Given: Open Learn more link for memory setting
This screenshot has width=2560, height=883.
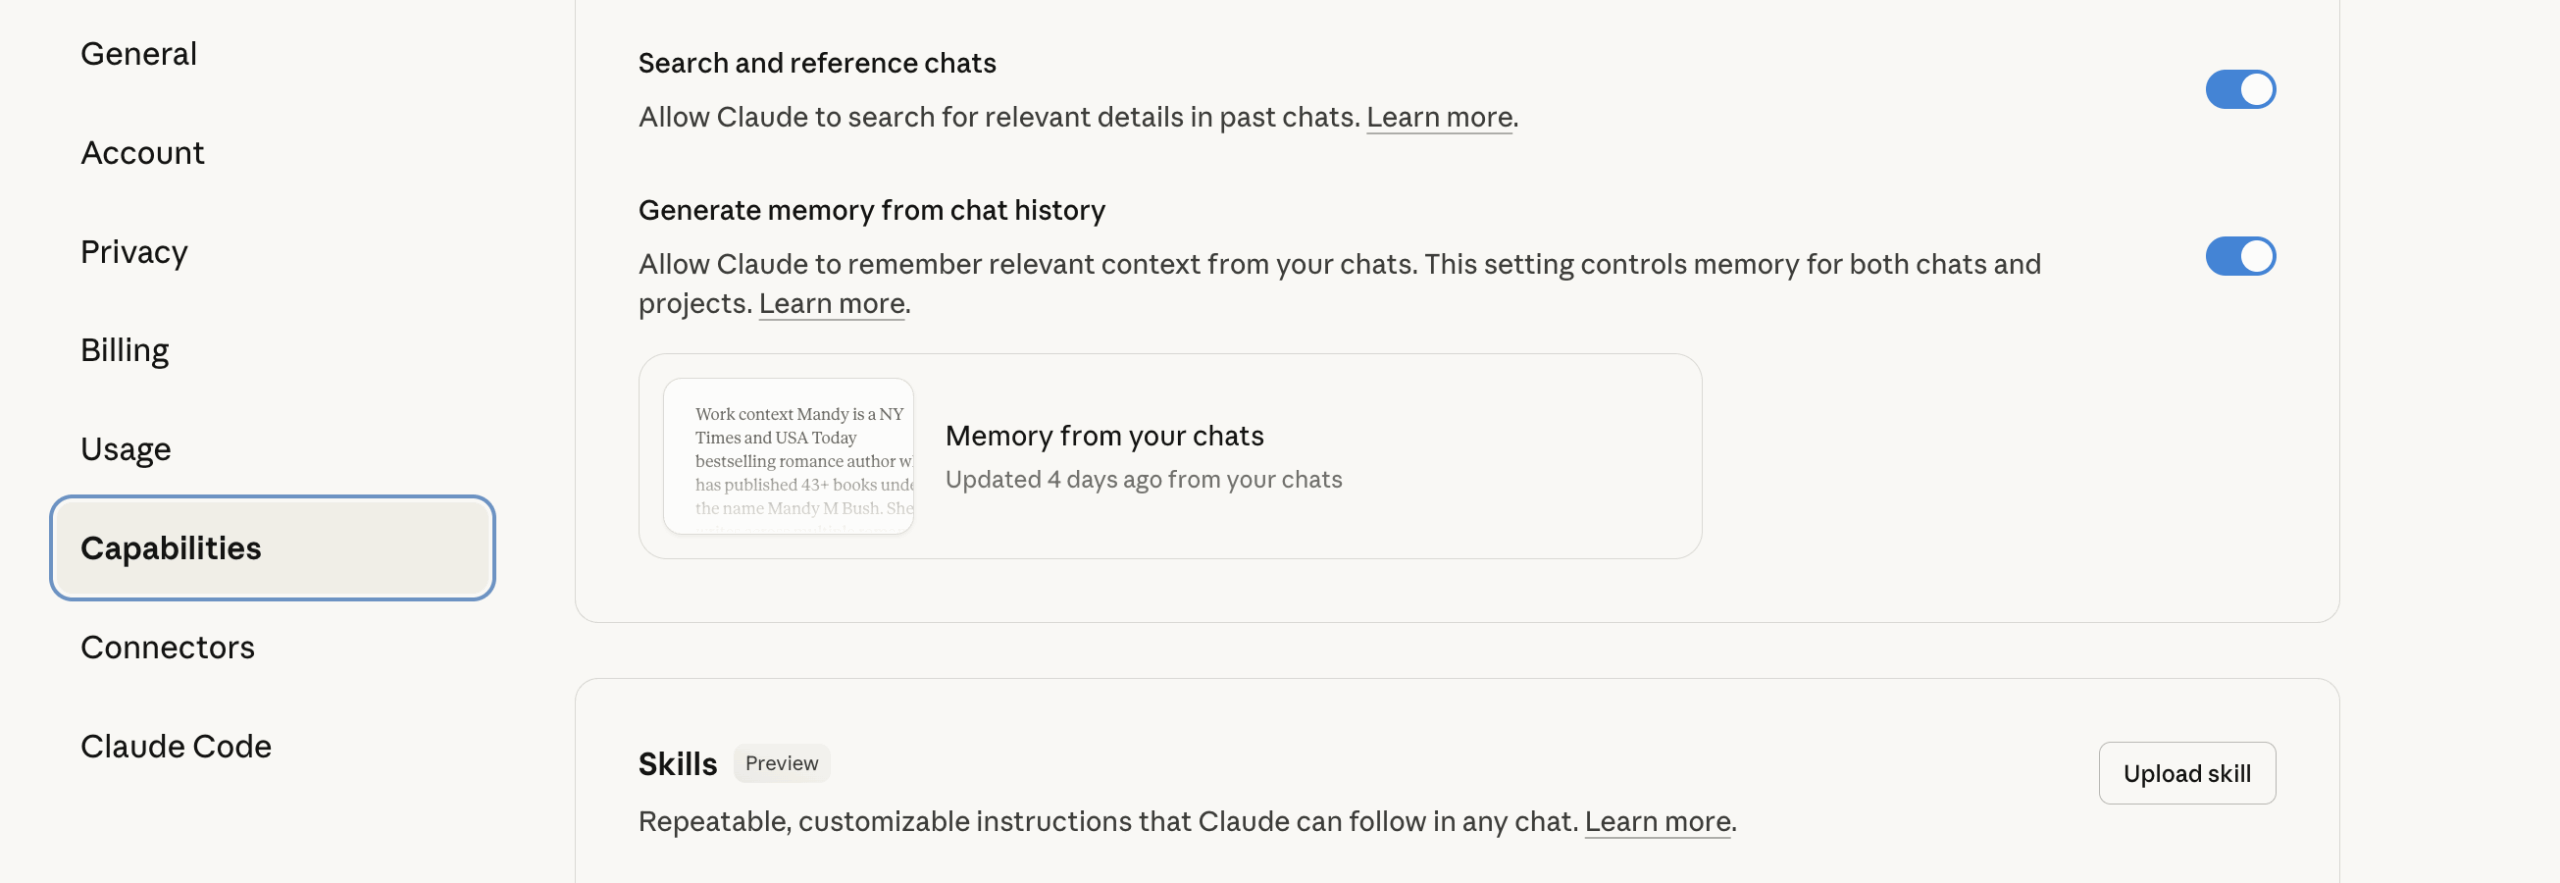Looking at the screenshot, I should click(832, 303).
